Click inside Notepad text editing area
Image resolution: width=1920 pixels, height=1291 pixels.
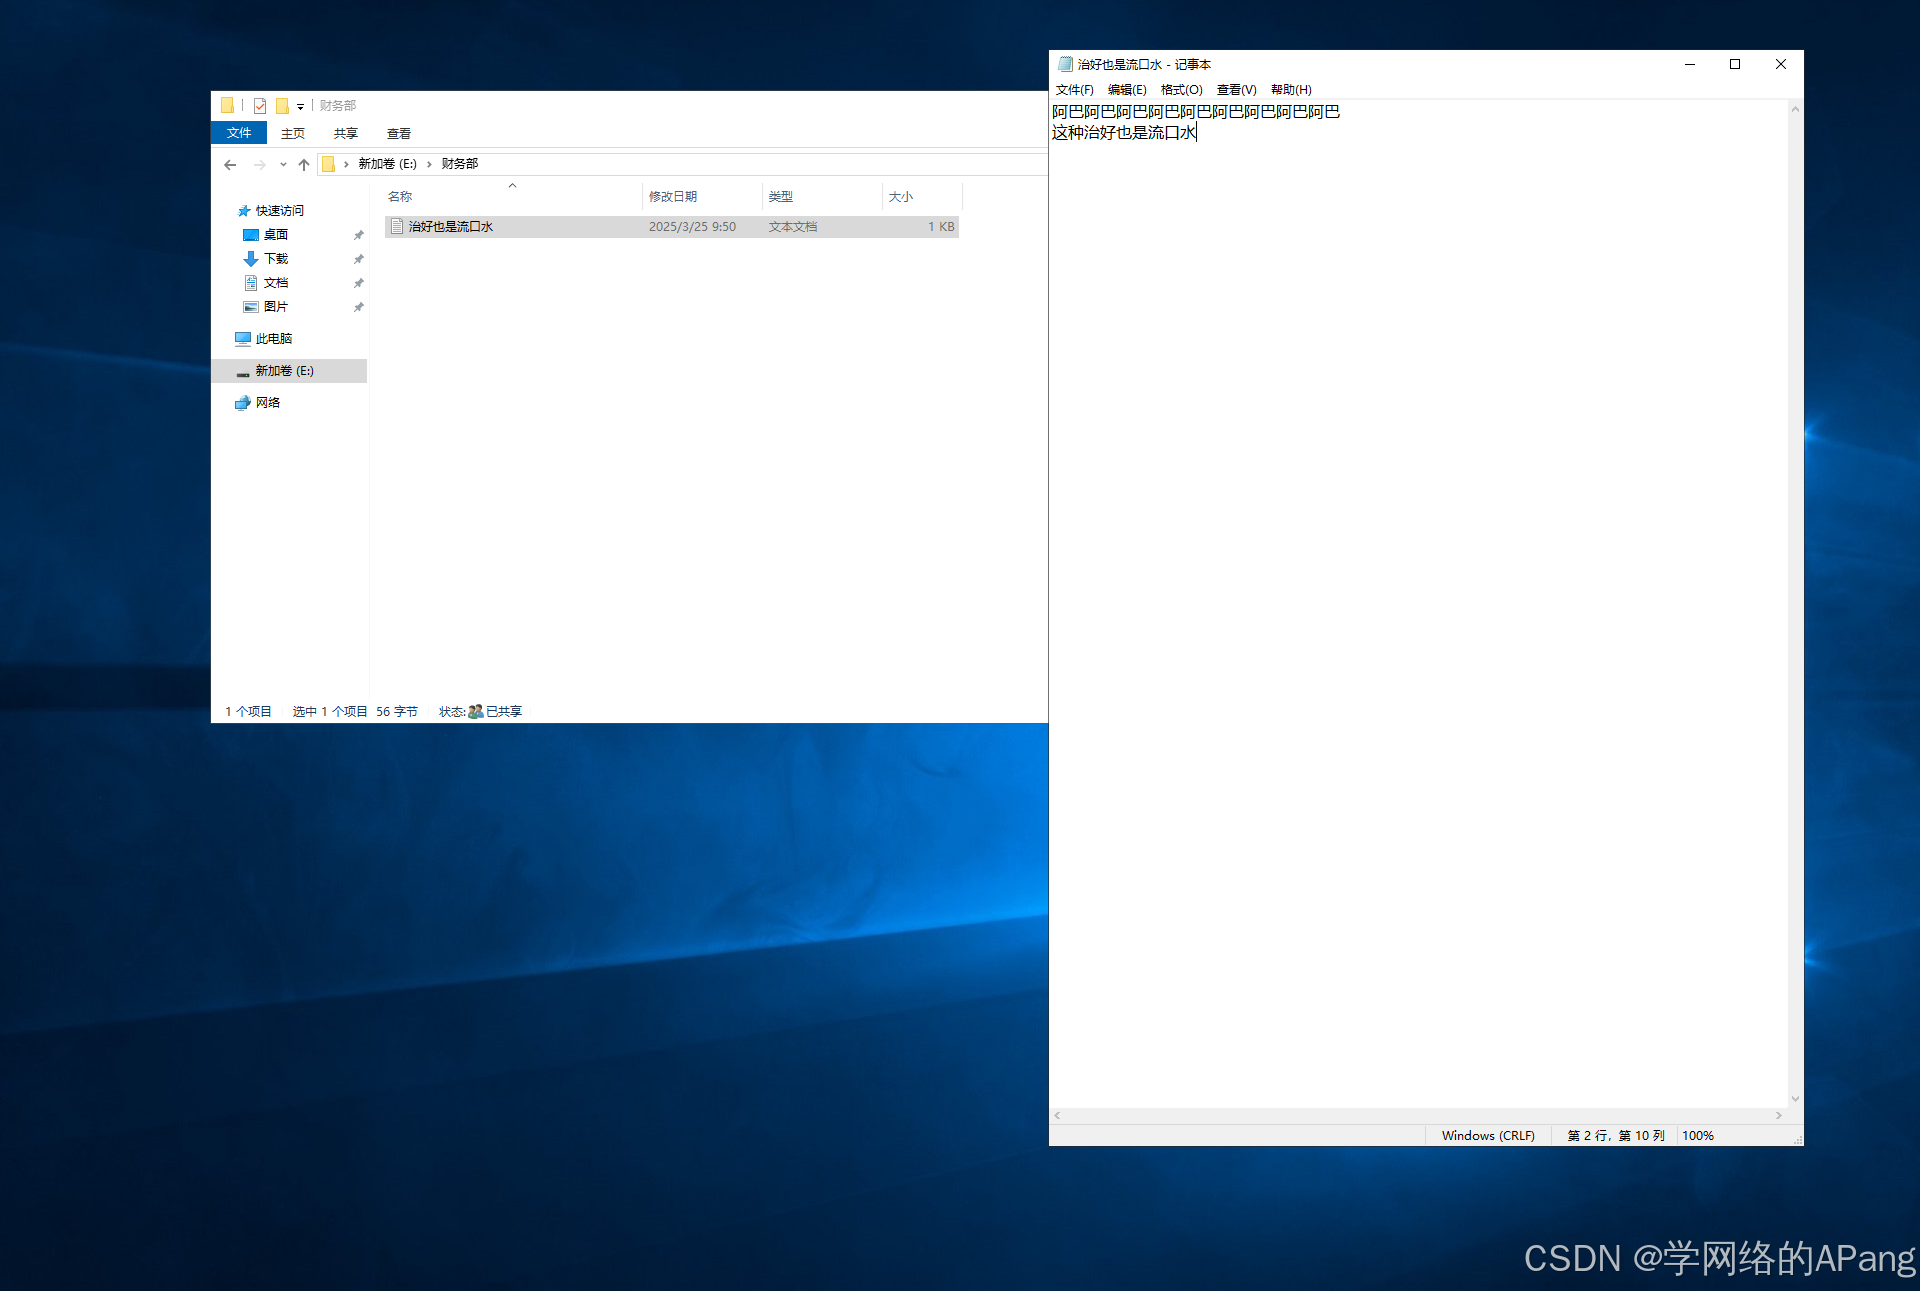point(1420,600)
